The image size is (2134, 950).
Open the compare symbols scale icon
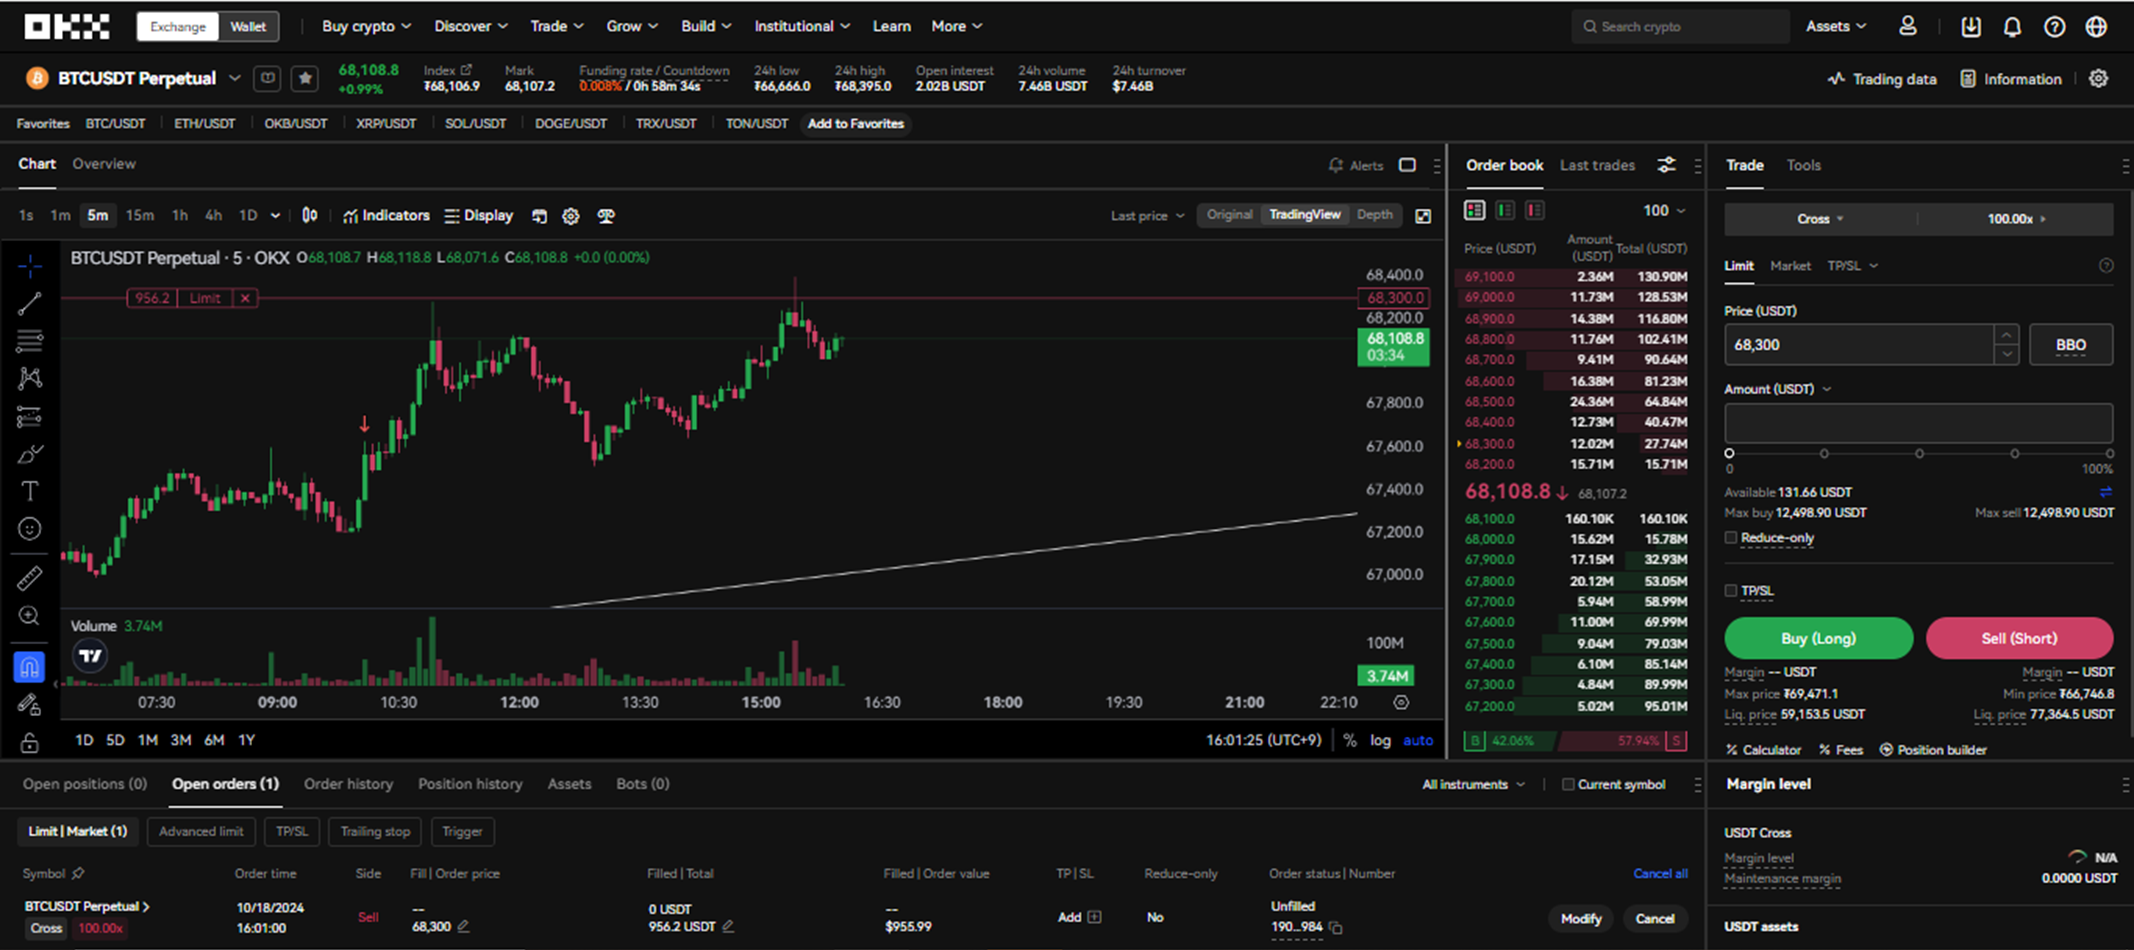click(x=606, y=216)
